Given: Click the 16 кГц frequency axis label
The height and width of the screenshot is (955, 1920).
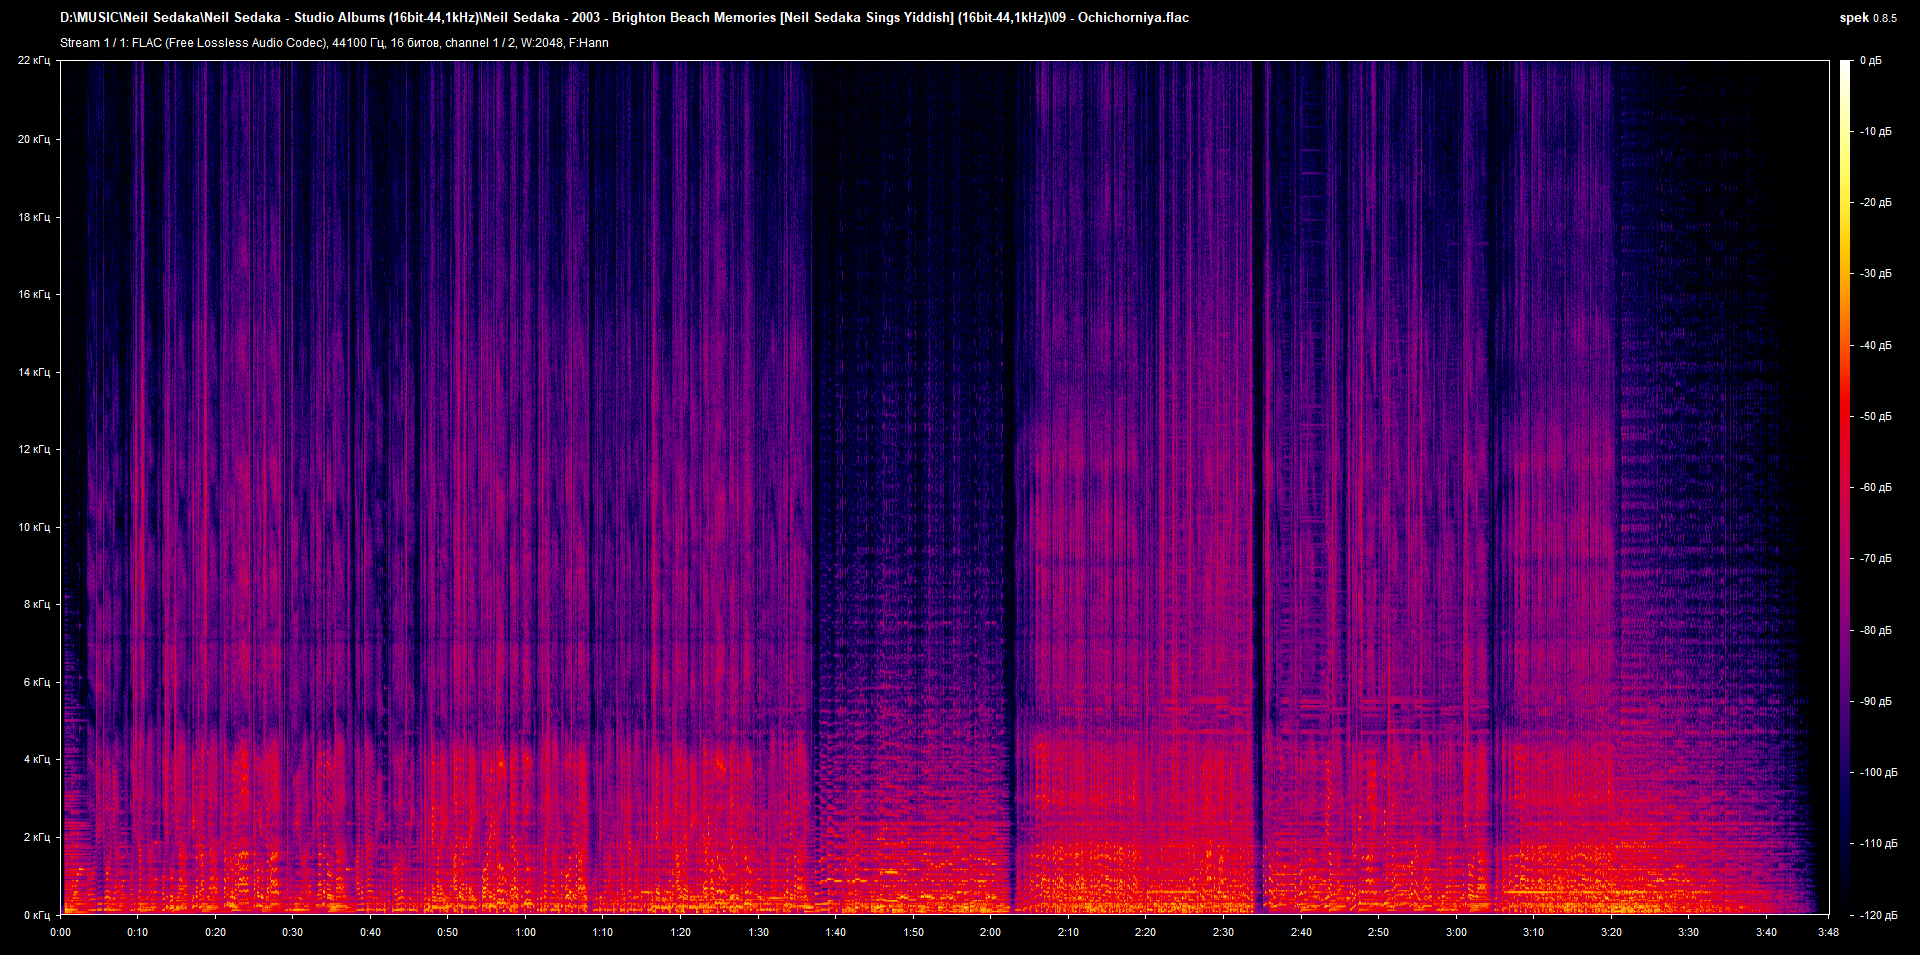Looking at the screenshot, I should 34,294.
